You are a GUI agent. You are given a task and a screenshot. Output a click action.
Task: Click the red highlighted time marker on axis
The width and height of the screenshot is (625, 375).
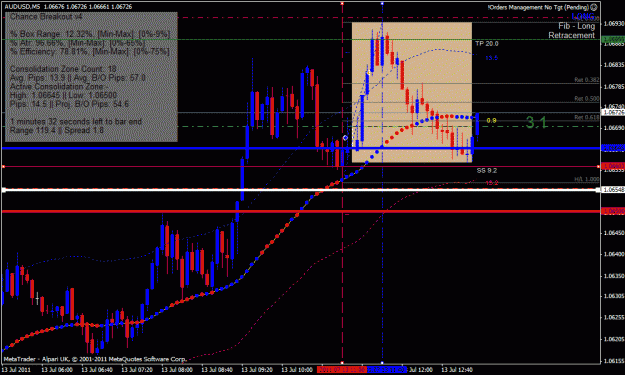point(342,370)
